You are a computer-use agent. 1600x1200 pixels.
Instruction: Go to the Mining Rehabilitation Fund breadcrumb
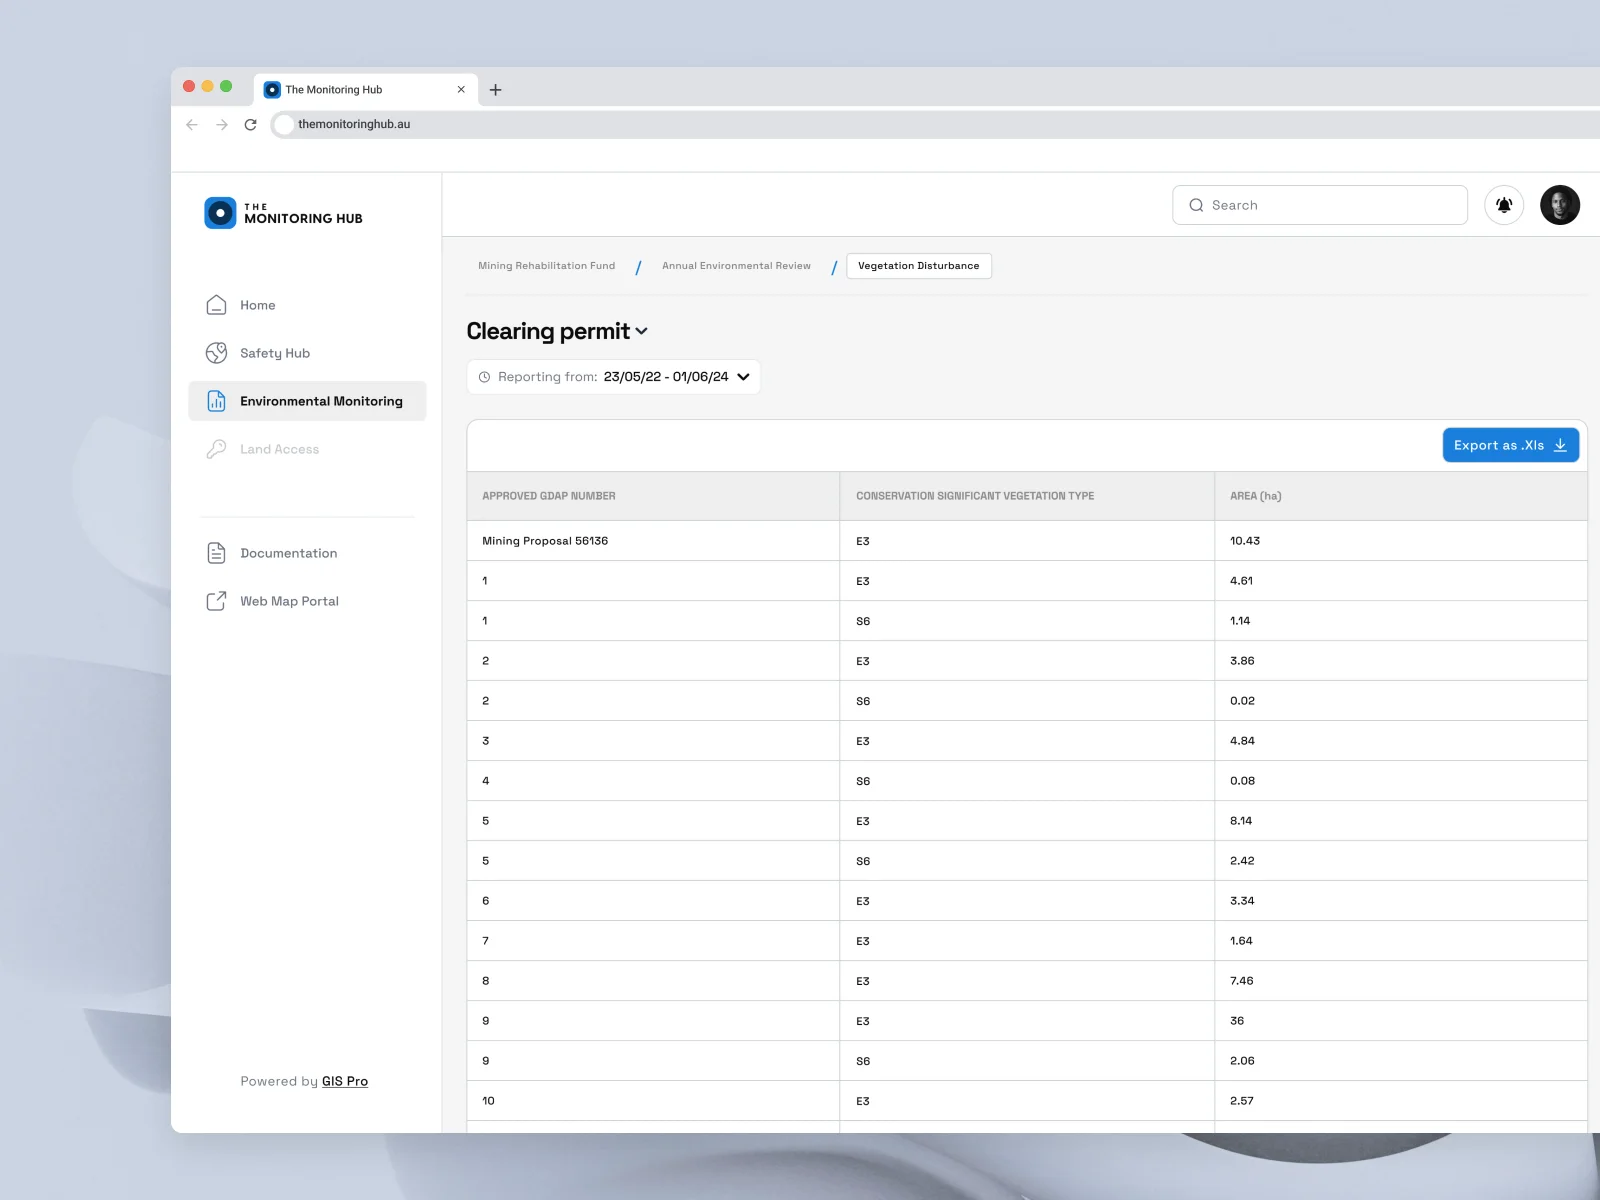point(547,266)
